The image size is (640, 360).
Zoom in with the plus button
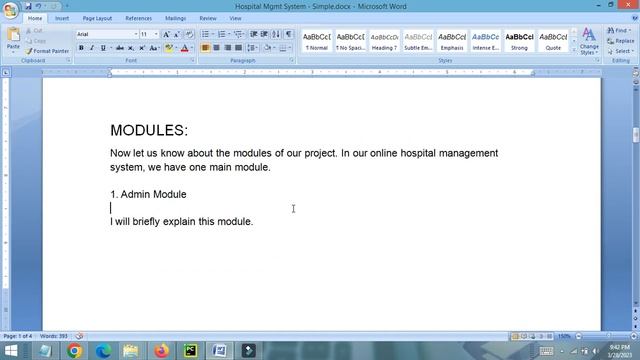click(634, 336)
